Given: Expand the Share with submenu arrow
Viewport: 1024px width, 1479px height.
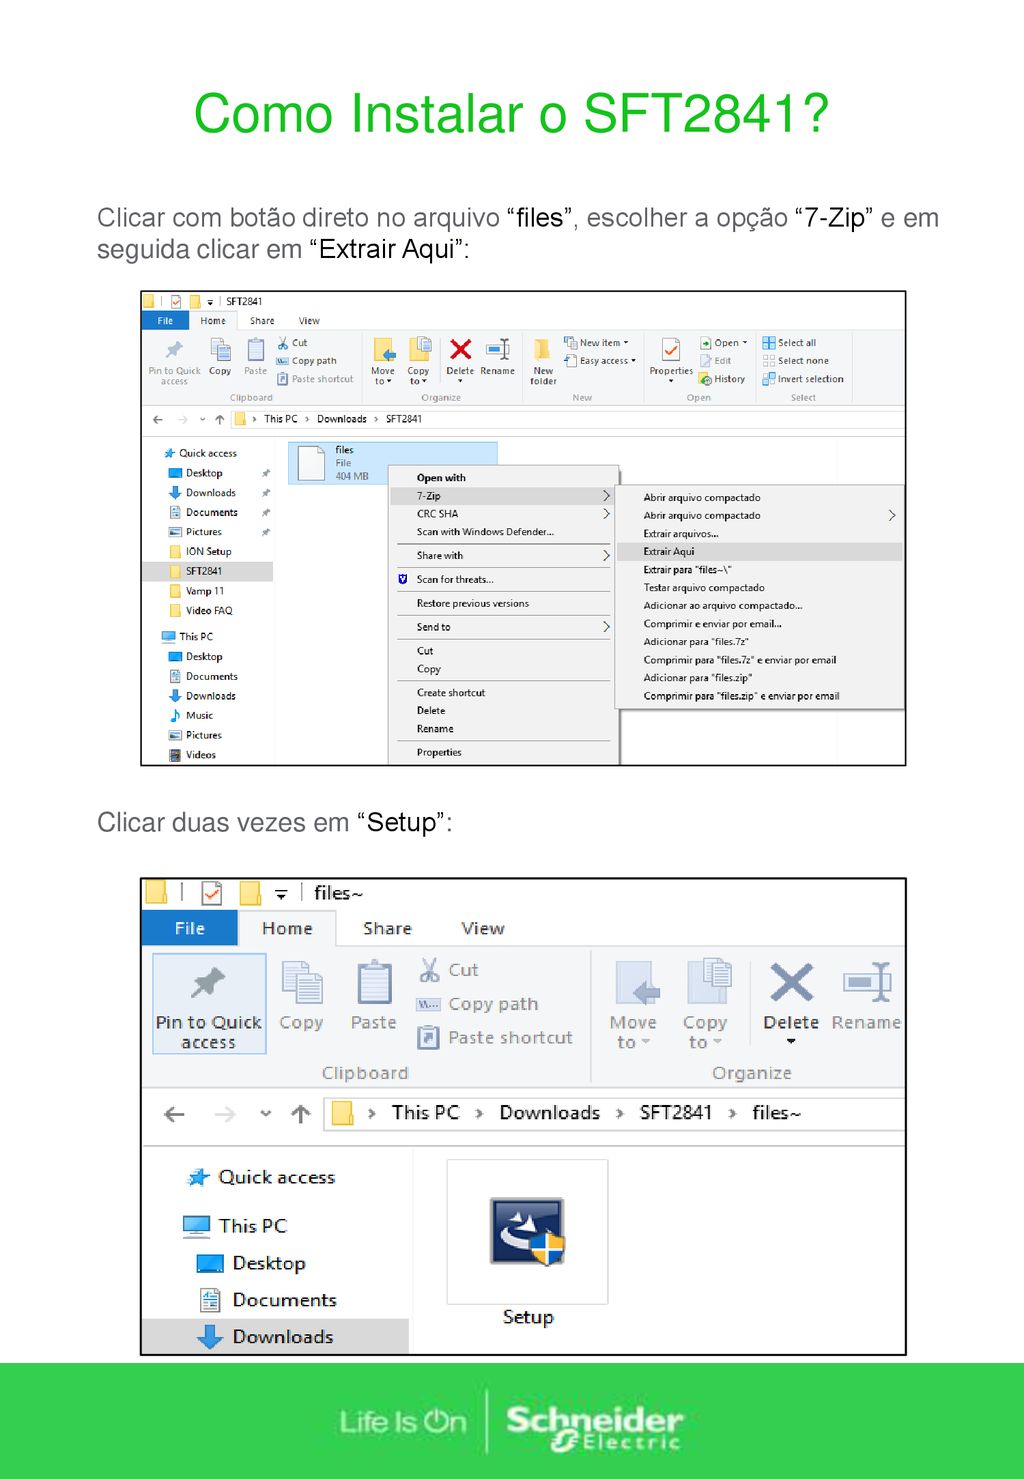Looking at the screenshot, I should 606,555.
